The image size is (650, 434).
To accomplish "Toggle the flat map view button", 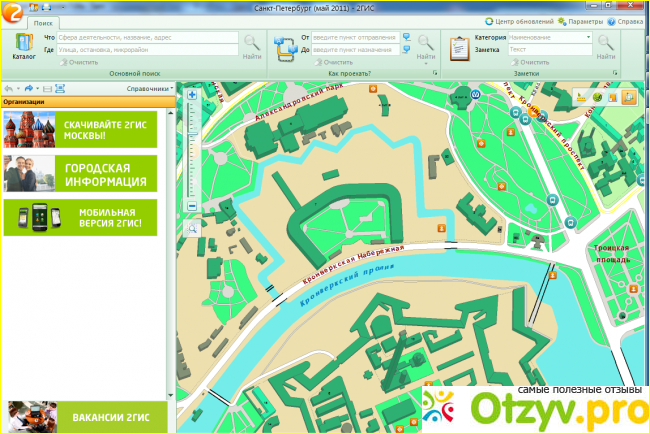I will click(613, 97).
